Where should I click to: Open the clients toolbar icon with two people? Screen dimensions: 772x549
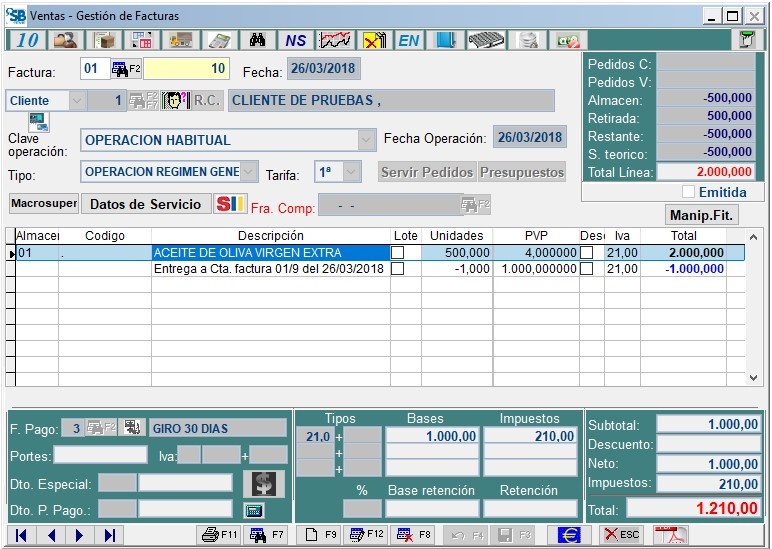65,40
